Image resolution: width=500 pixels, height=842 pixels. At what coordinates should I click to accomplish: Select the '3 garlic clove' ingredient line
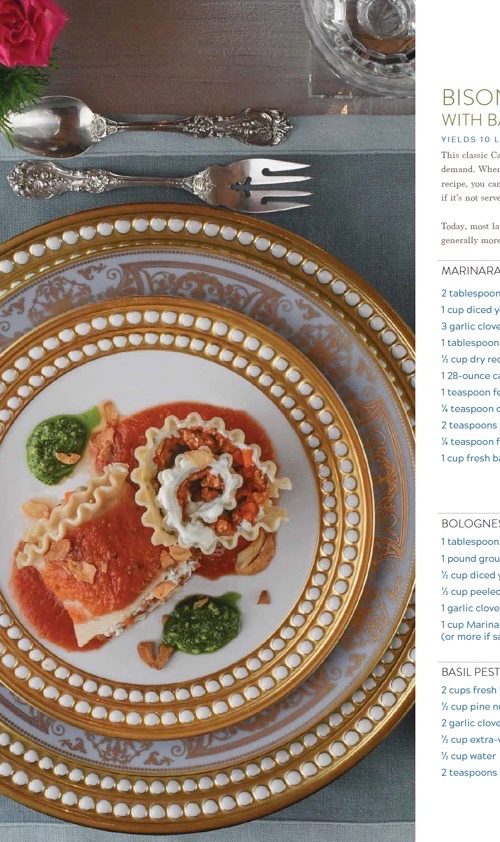470,326
